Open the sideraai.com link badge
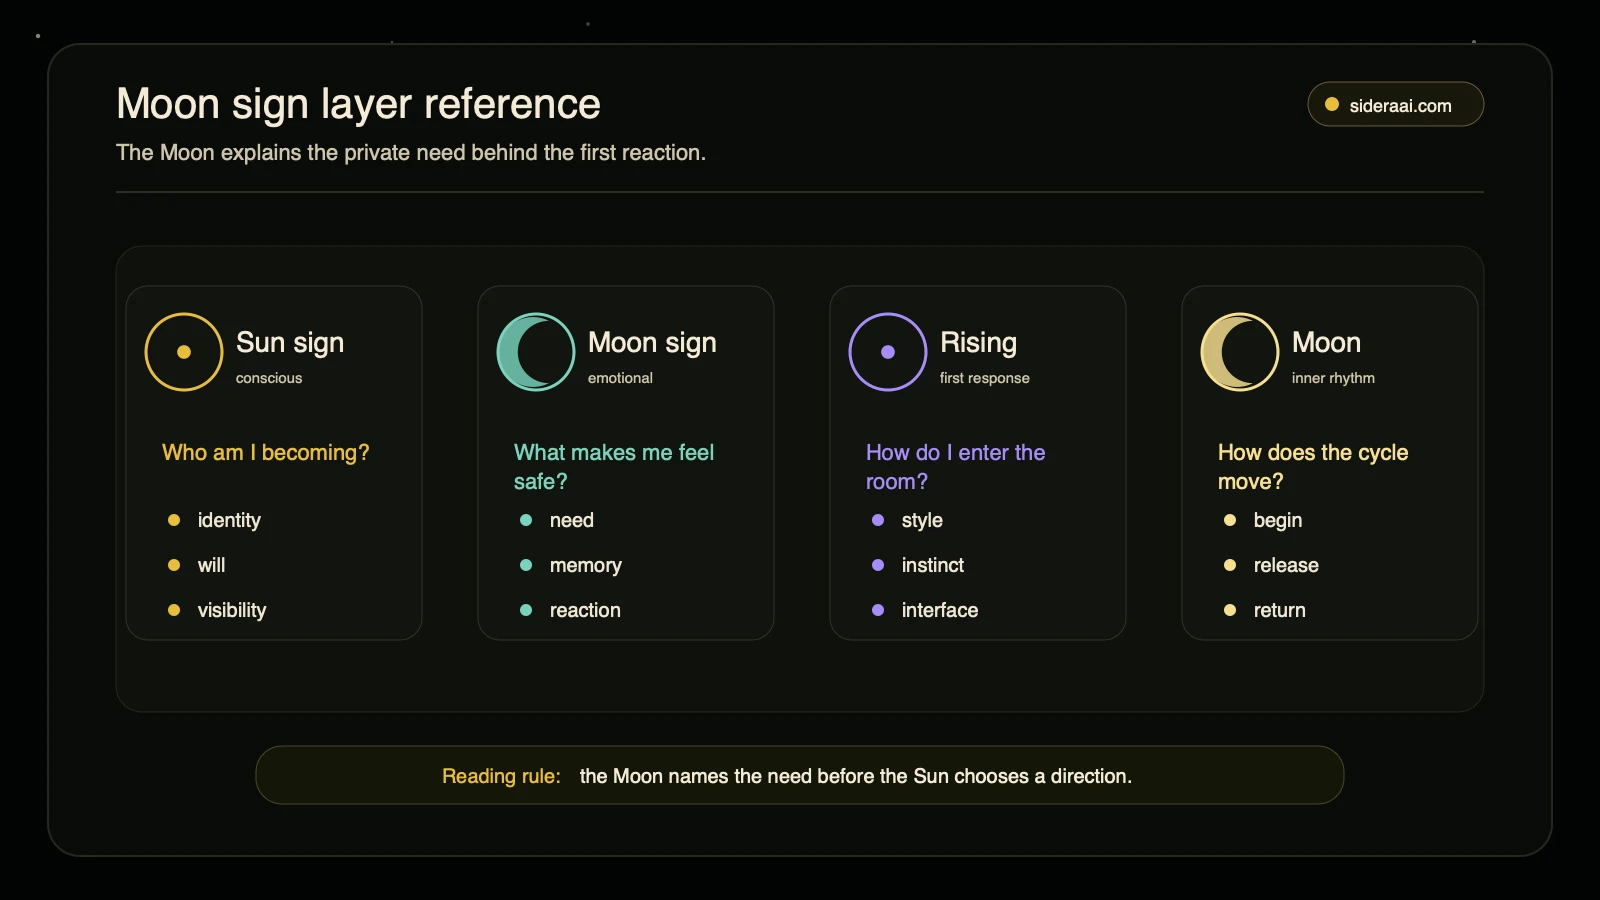Image resolution: width=1600 pixels, height=900 pixels. pos(1395,104)
